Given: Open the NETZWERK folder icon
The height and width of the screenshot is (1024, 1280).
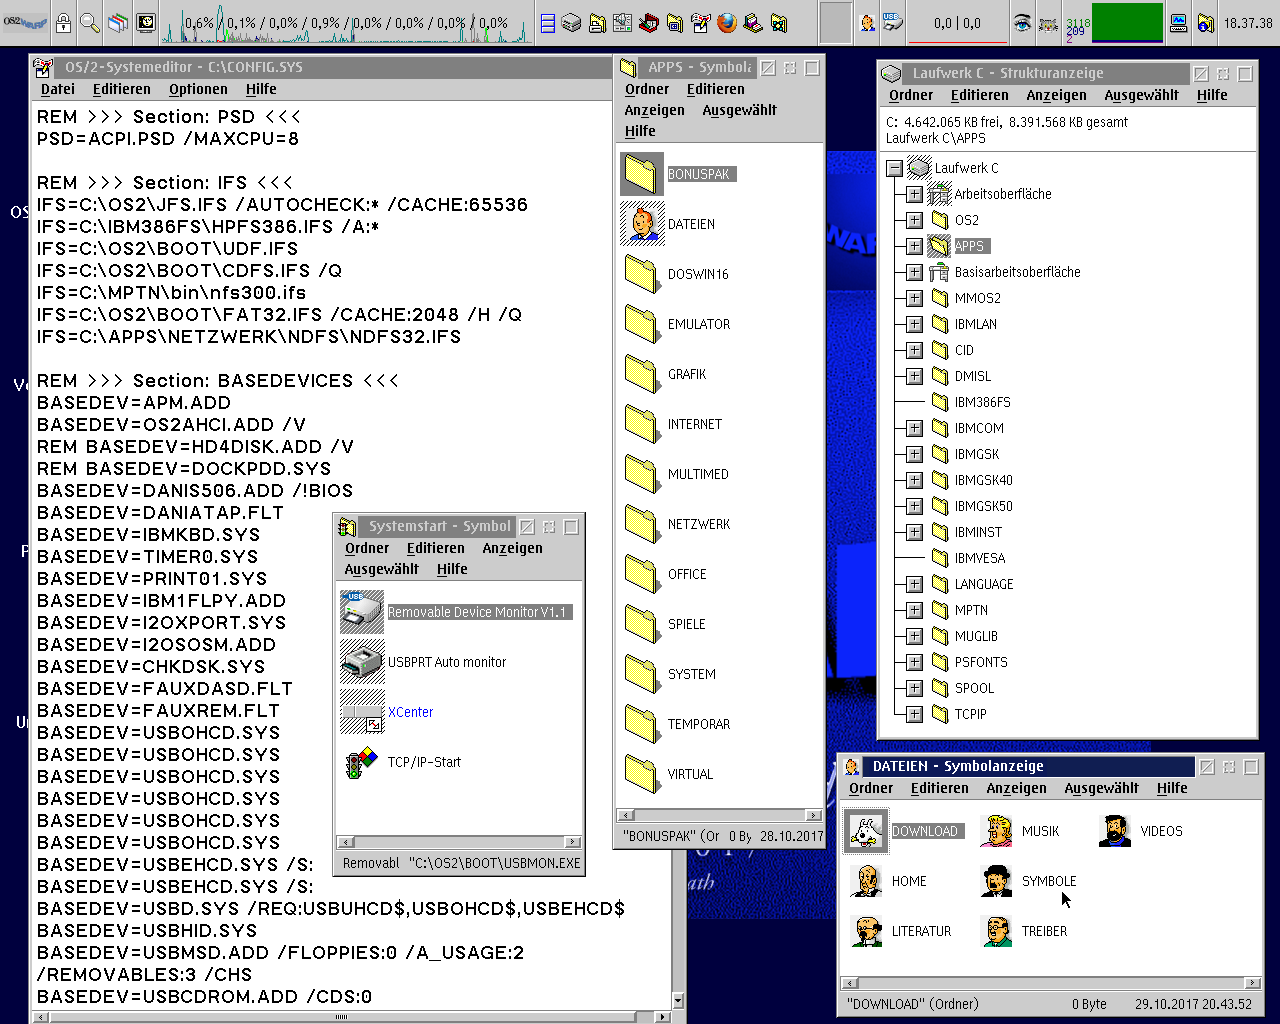Looking at the screenshot, I should [642, 524].
